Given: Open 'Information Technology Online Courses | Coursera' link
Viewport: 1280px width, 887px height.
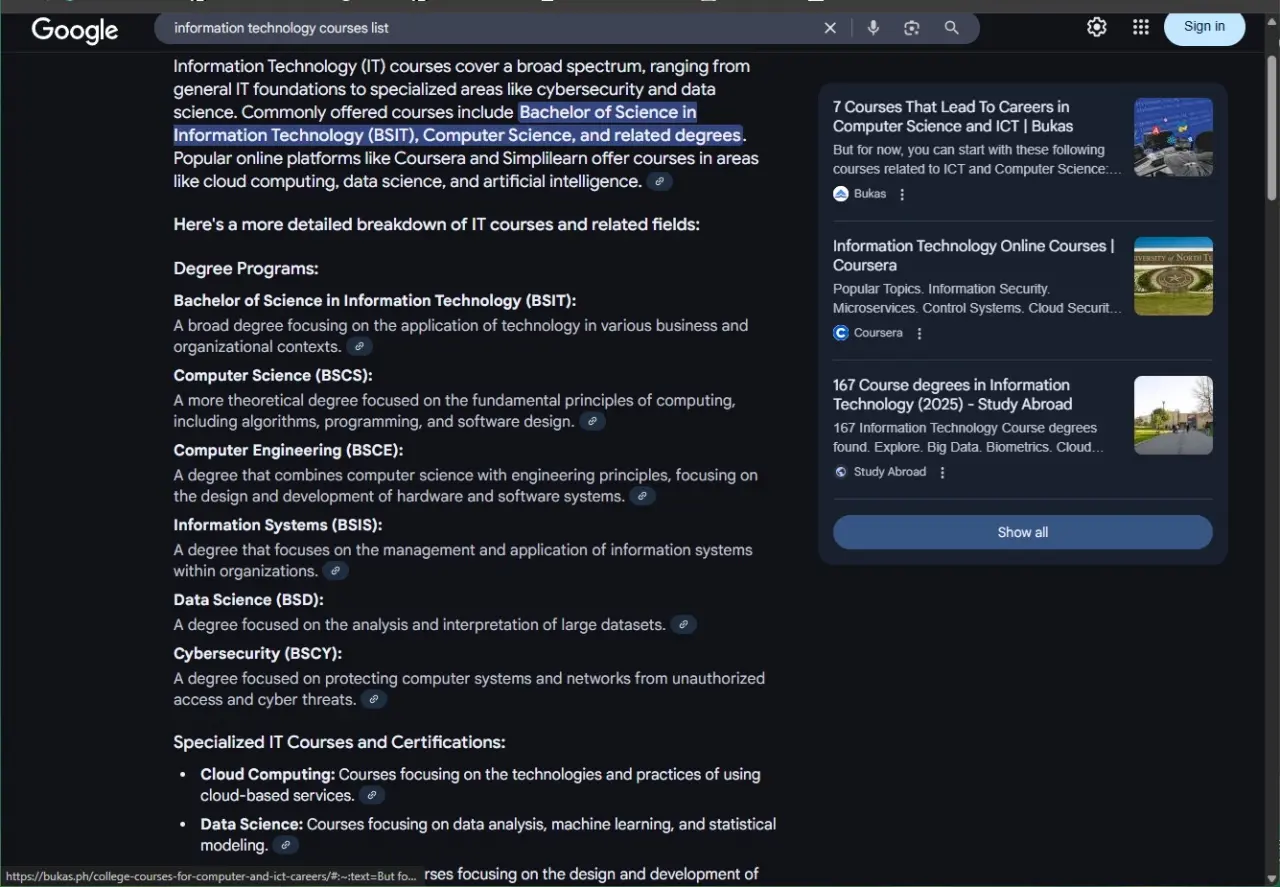Looking at the screenshot, I should (x=973, y=255).
